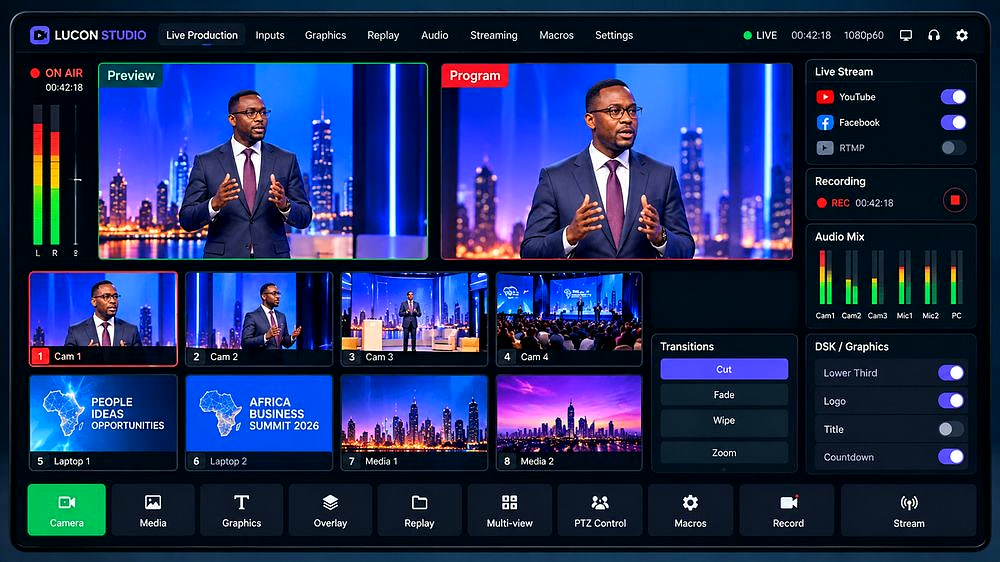Click the Stream broadcast icon button
Image resolution: width=1000 pixels, height=562 pixels.
click(x=909, y=510)
